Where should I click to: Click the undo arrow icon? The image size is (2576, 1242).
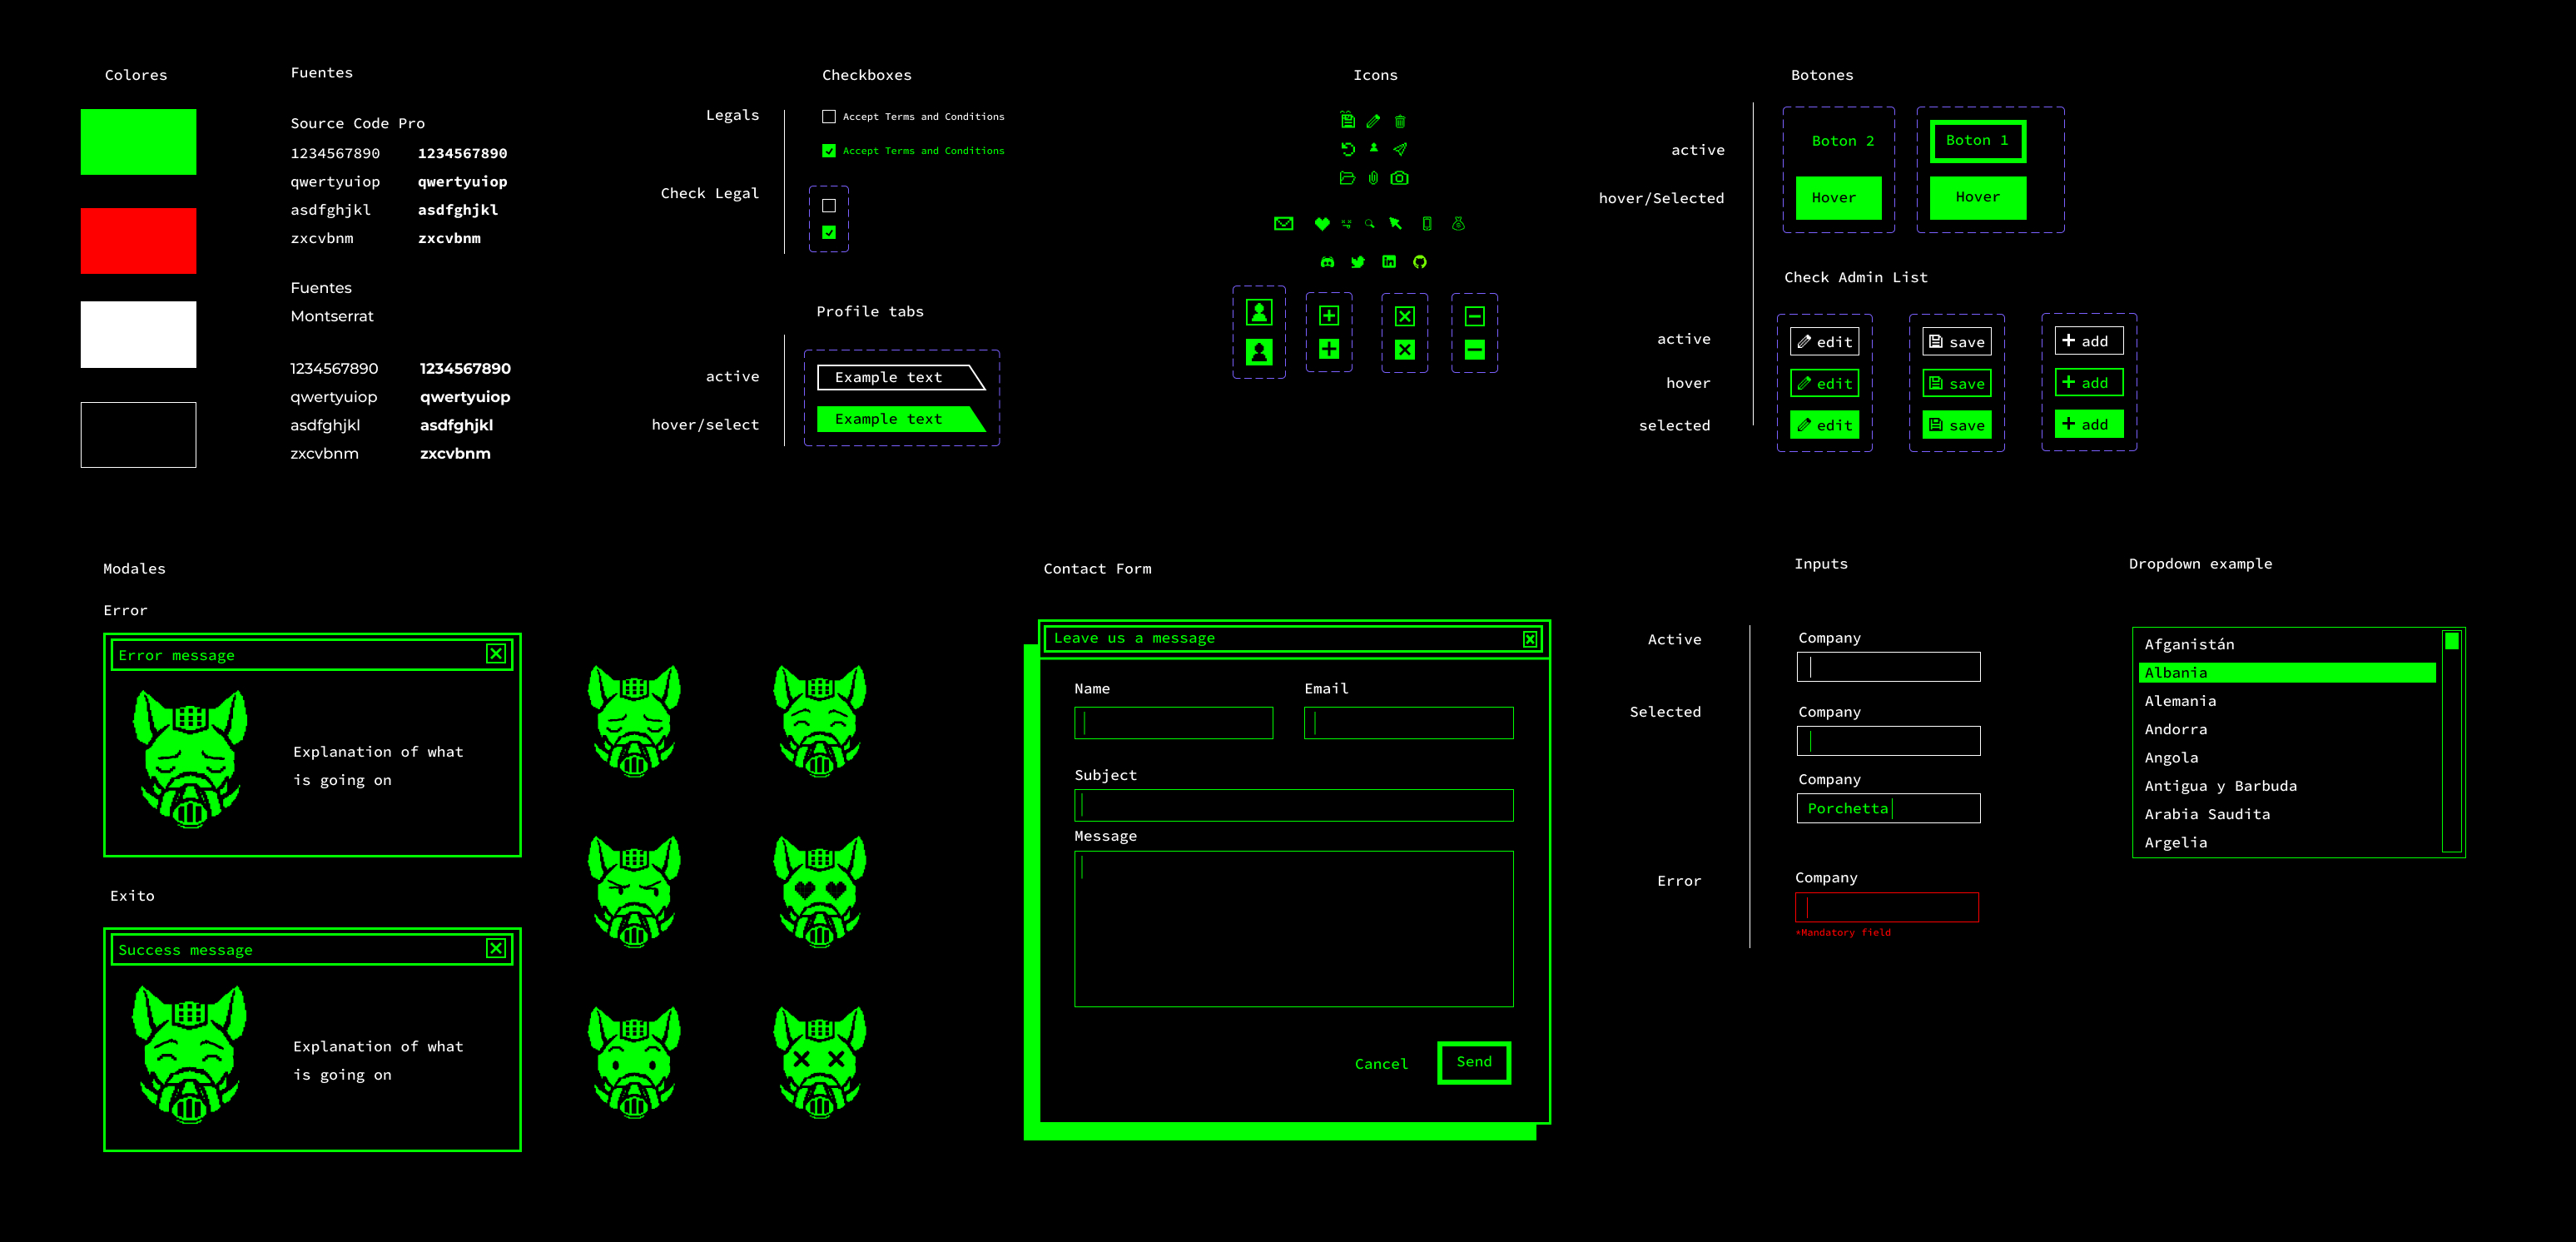pyautogui.click(x=1348, y=149)
